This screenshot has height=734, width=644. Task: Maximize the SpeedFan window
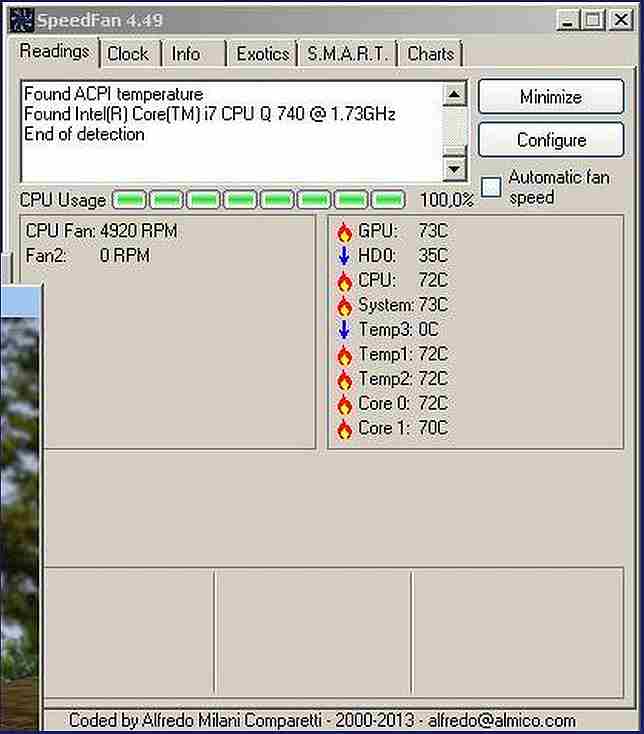[593, 20]
